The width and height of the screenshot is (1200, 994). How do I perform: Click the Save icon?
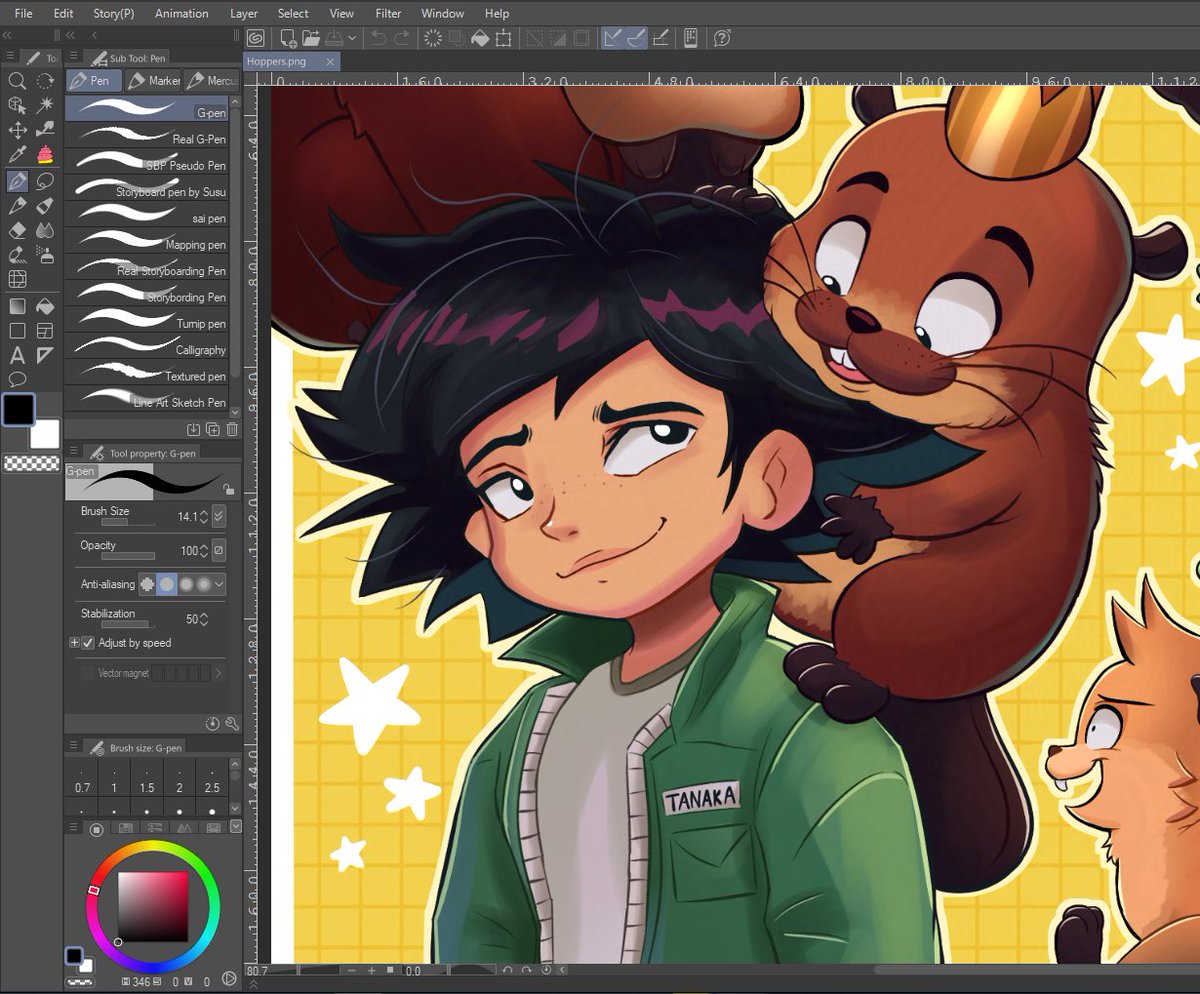pos(335,38)
